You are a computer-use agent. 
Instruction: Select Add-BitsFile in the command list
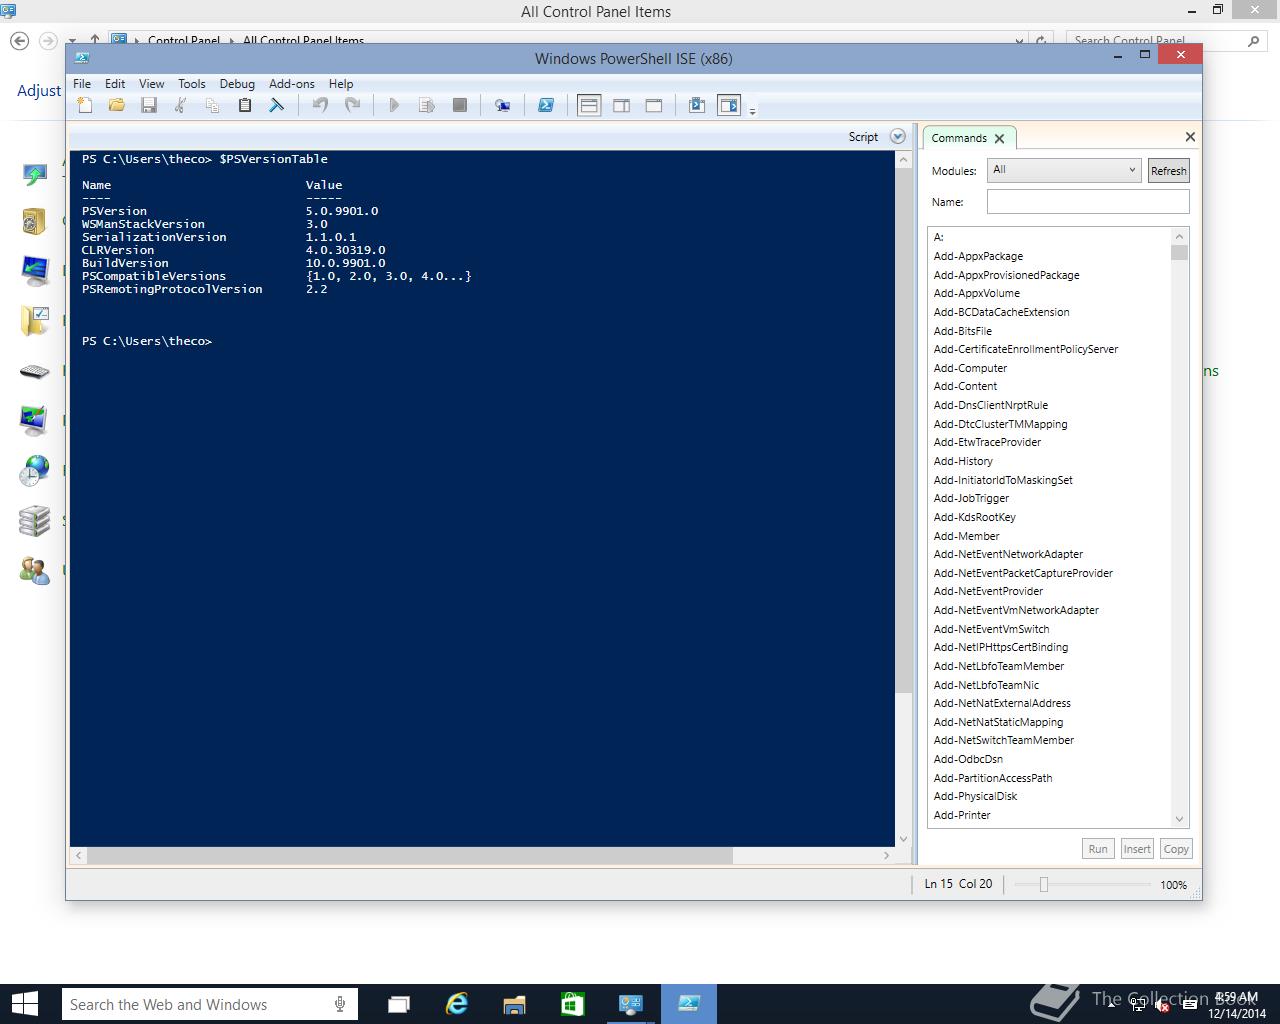point(963,331)
